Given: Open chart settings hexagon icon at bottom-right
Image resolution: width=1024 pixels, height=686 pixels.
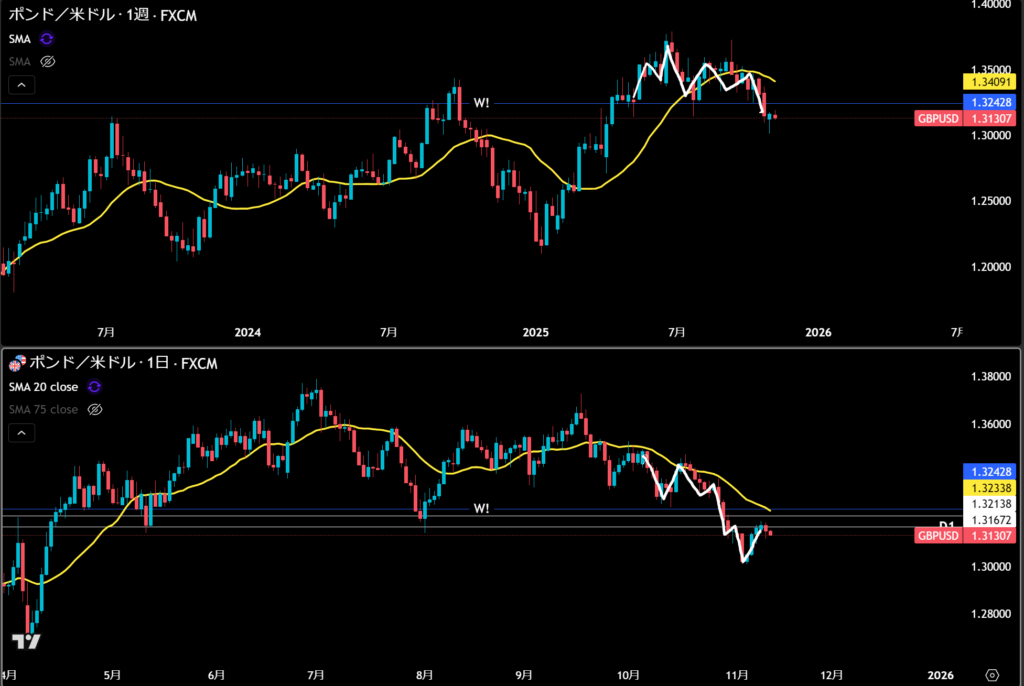Looking at the screenshot, I should 991,674.
